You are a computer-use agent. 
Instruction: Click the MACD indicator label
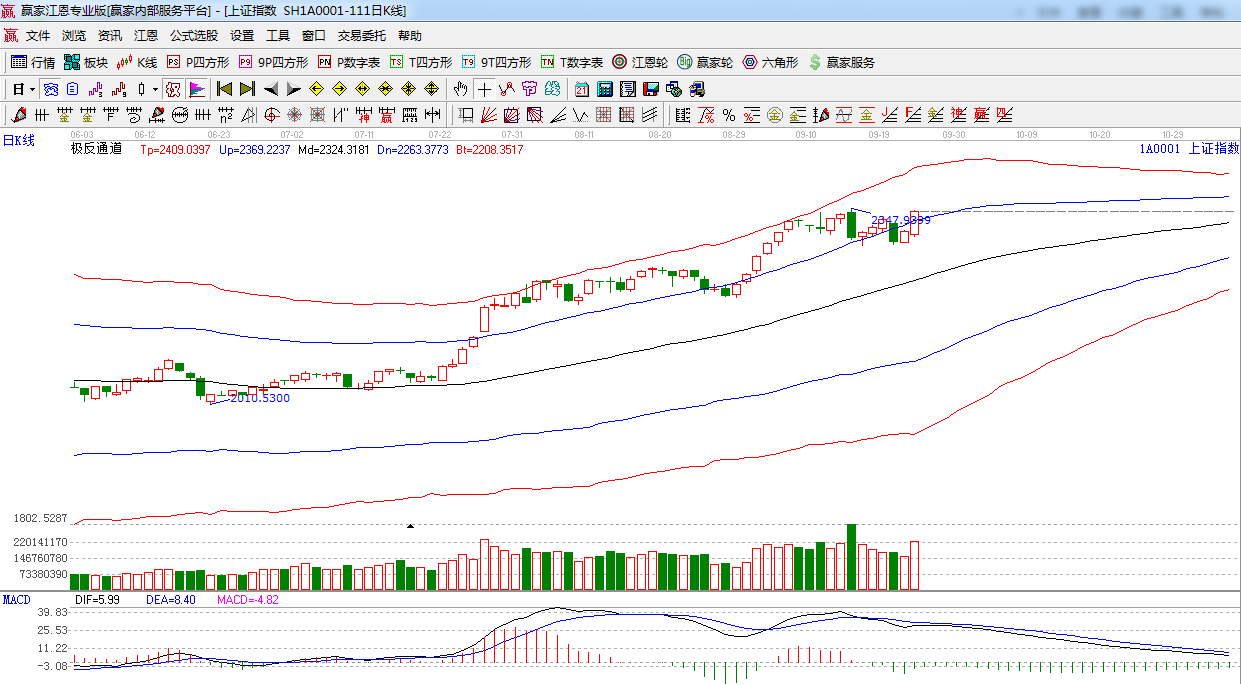(x=16, y=600)
